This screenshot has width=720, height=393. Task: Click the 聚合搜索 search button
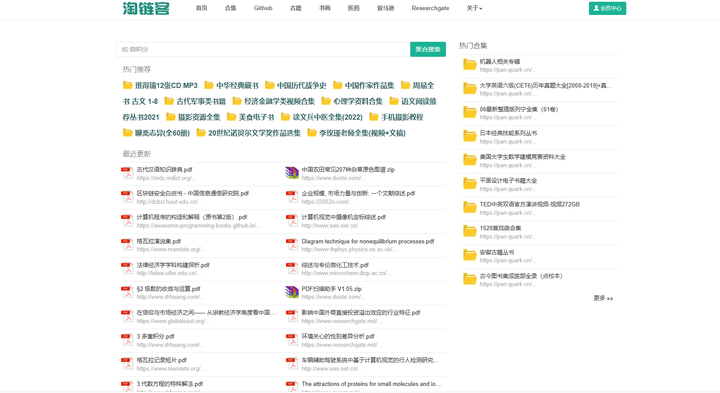tap(428, 49)
